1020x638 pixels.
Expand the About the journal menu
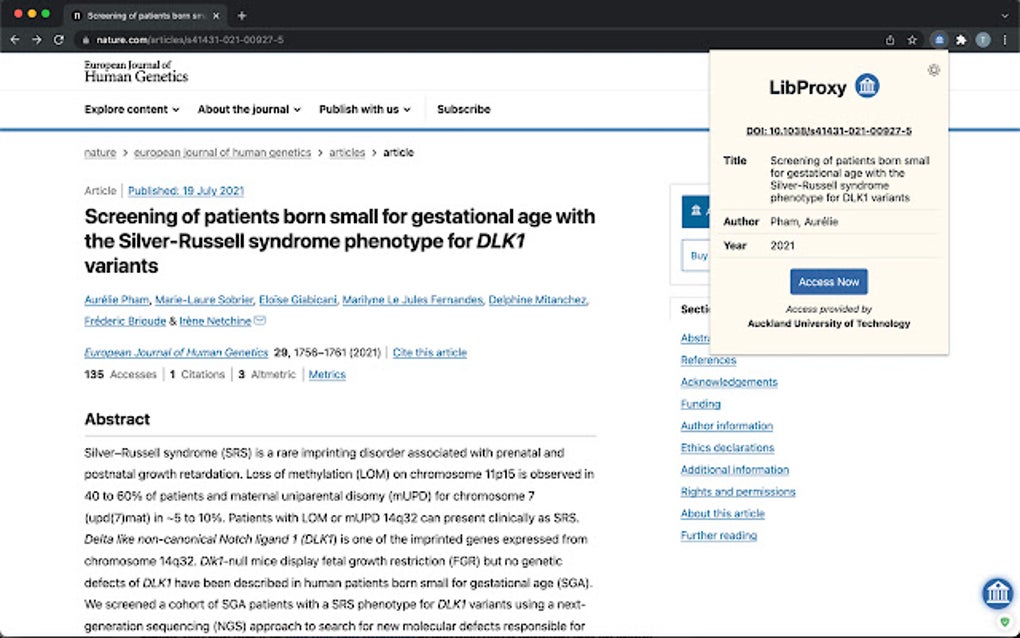(249, 109)
